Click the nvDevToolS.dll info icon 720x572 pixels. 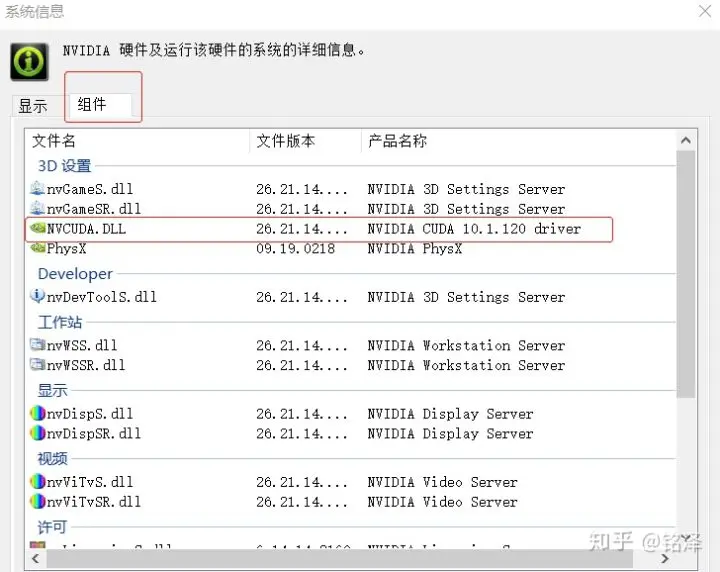pyautogui.click(x=37, y=296)
